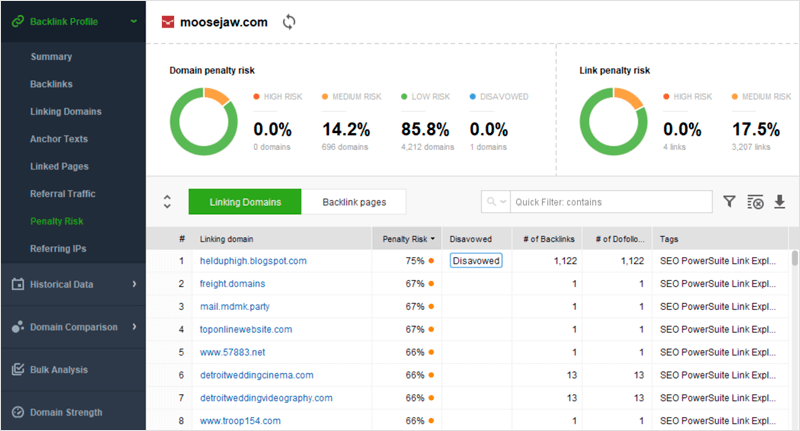Click the Disavowed tag in row one
Image resolution: width=800 pixels, height=431 pixels.
(x=476, y=261)
